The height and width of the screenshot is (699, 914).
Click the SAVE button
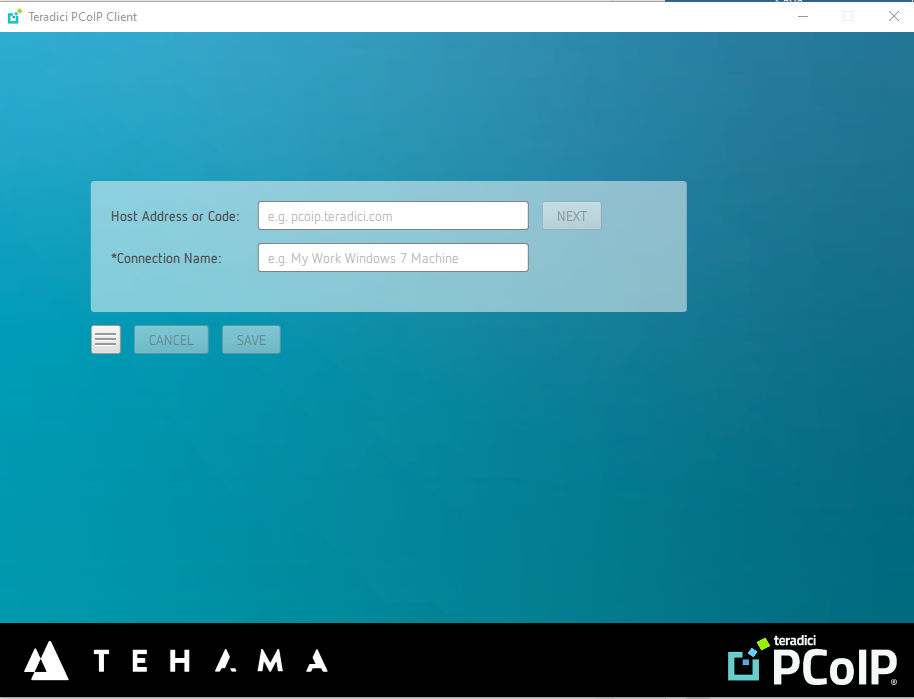click(251, 339)
